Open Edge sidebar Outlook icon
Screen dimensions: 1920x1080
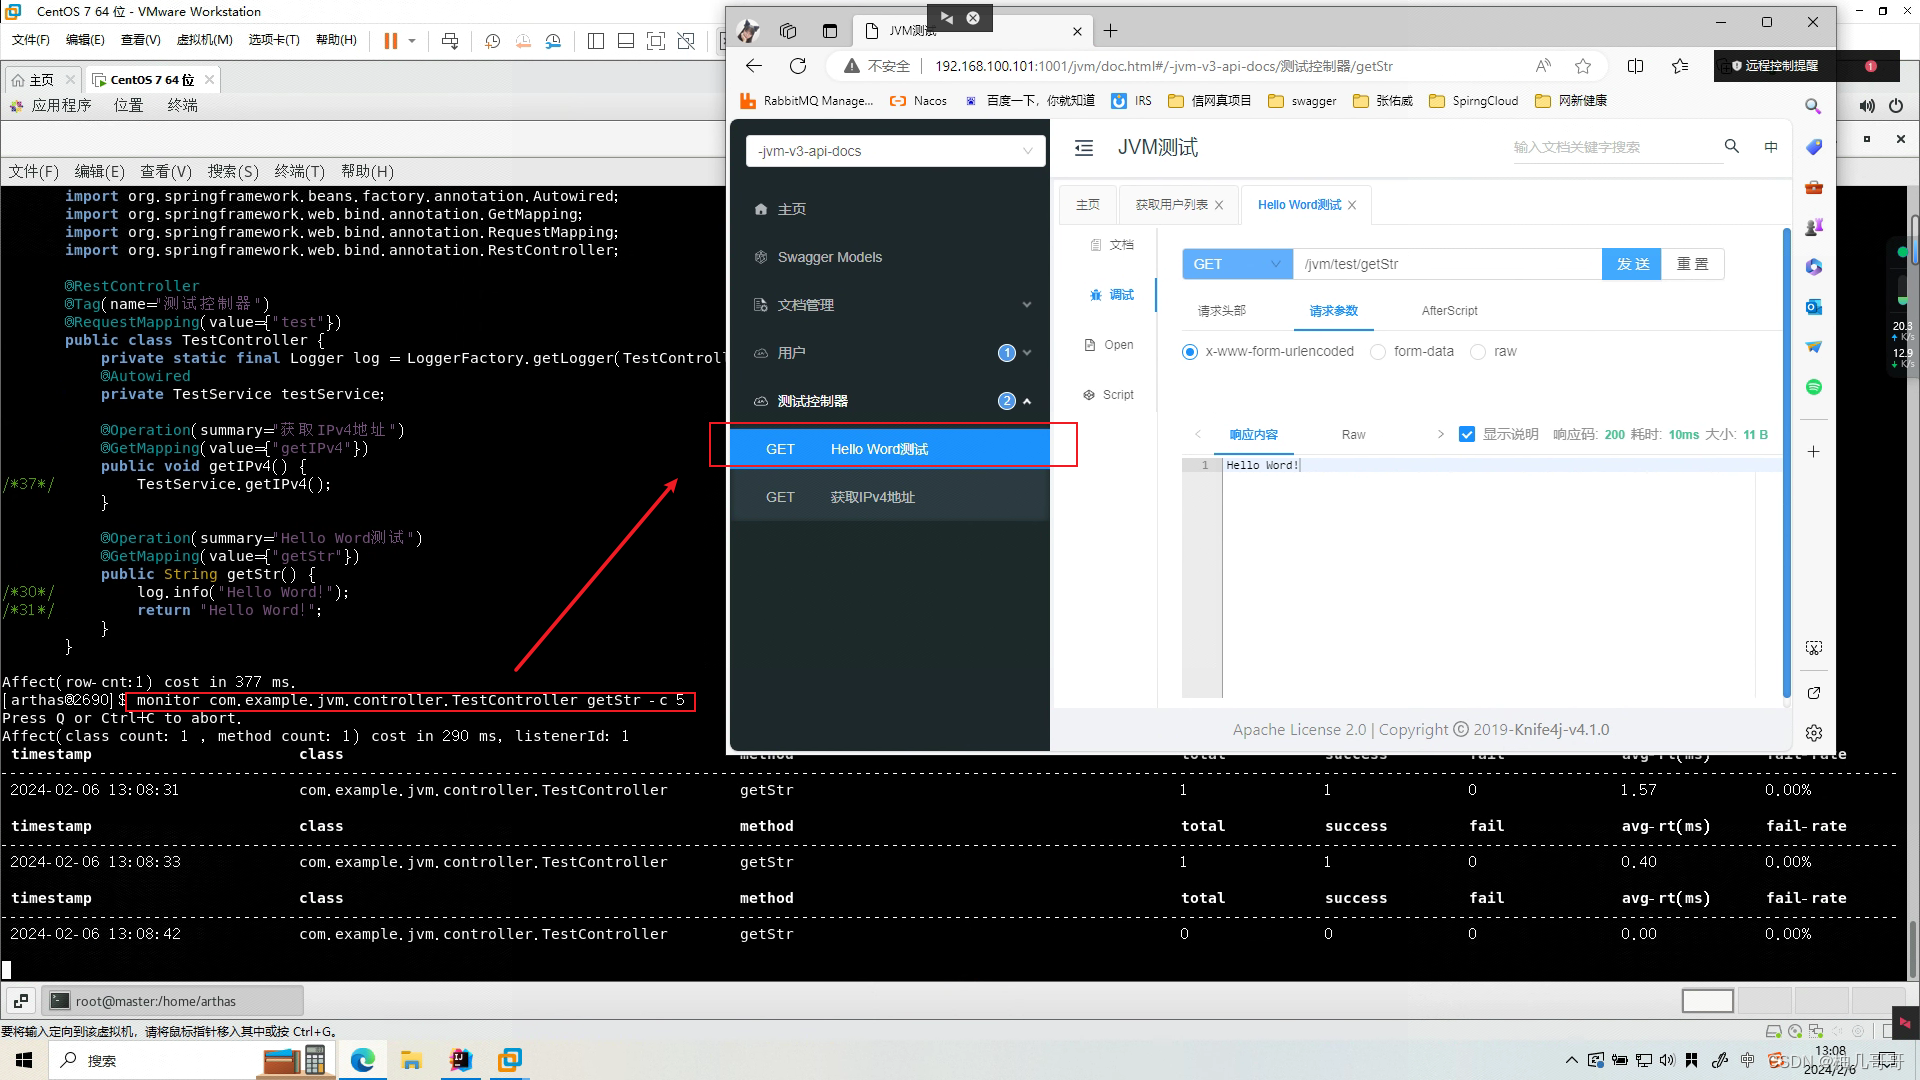click(1814, 307)
